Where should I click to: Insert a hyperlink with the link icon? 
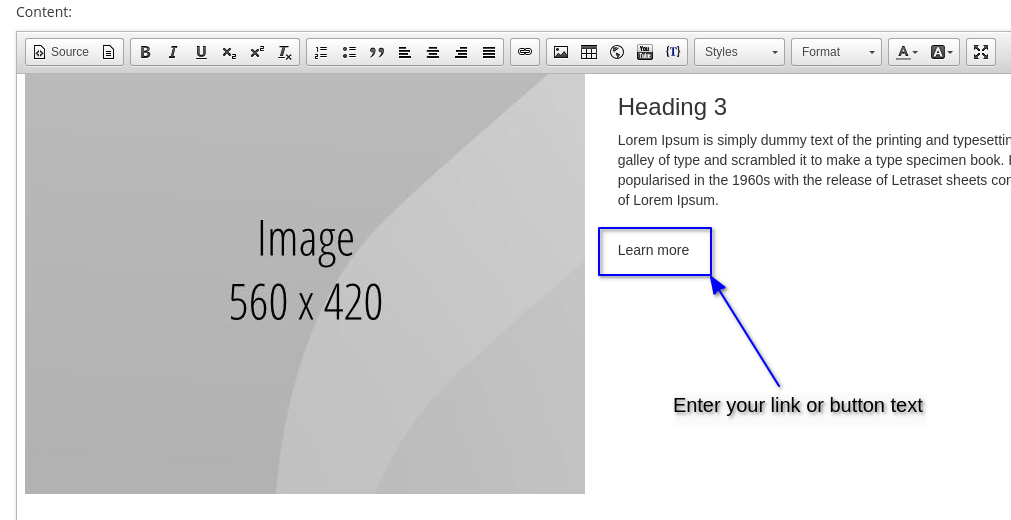[525, 52]
